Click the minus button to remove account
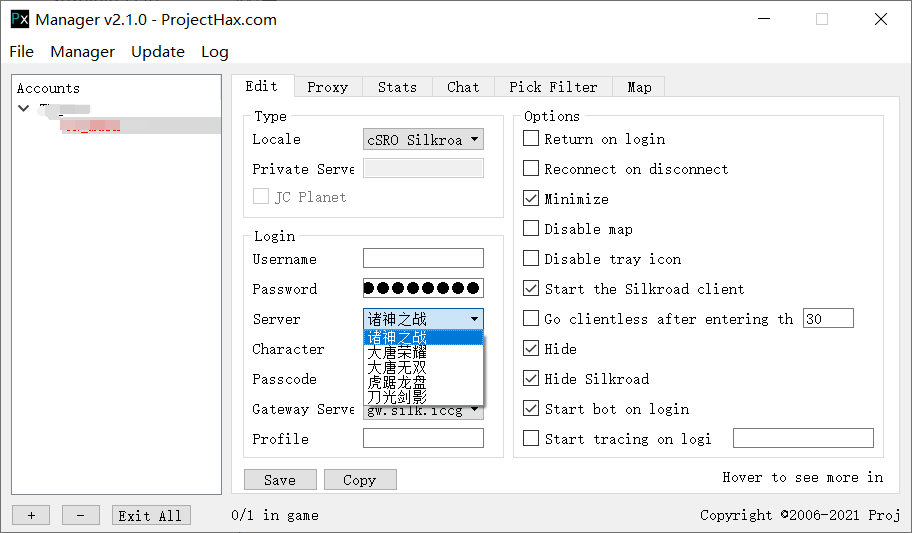912x533 pixels. point(81,515)
